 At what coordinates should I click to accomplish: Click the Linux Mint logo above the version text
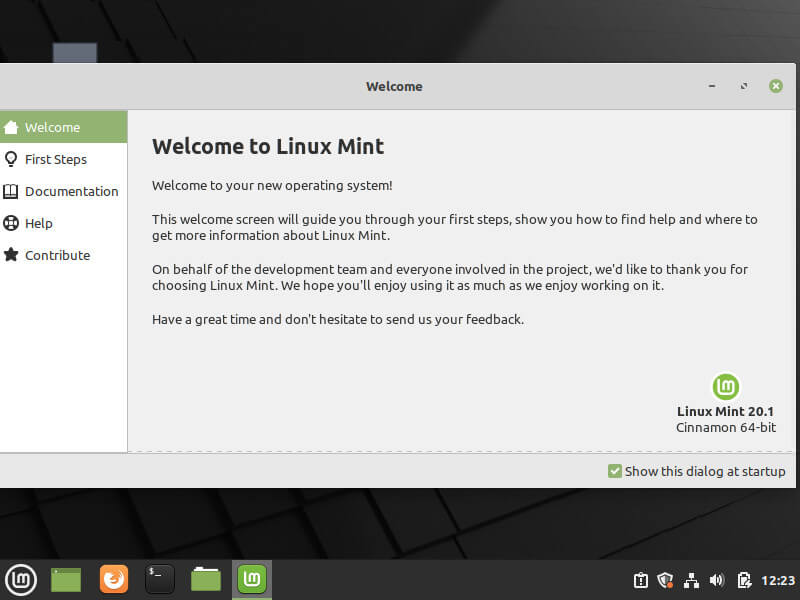click(725, 387)
